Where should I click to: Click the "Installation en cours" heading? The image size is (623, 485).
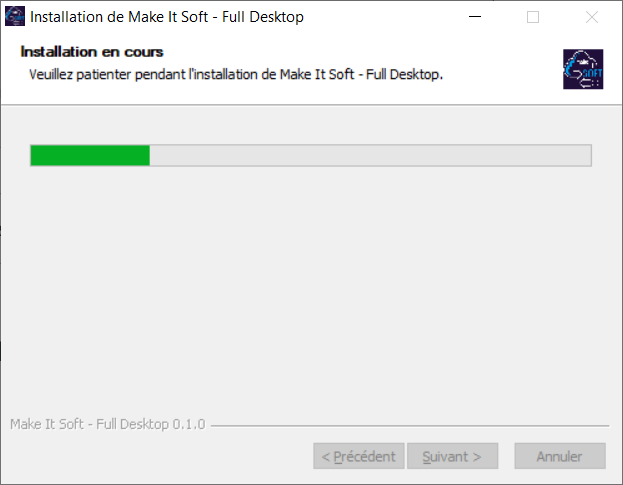coord(92,52)
